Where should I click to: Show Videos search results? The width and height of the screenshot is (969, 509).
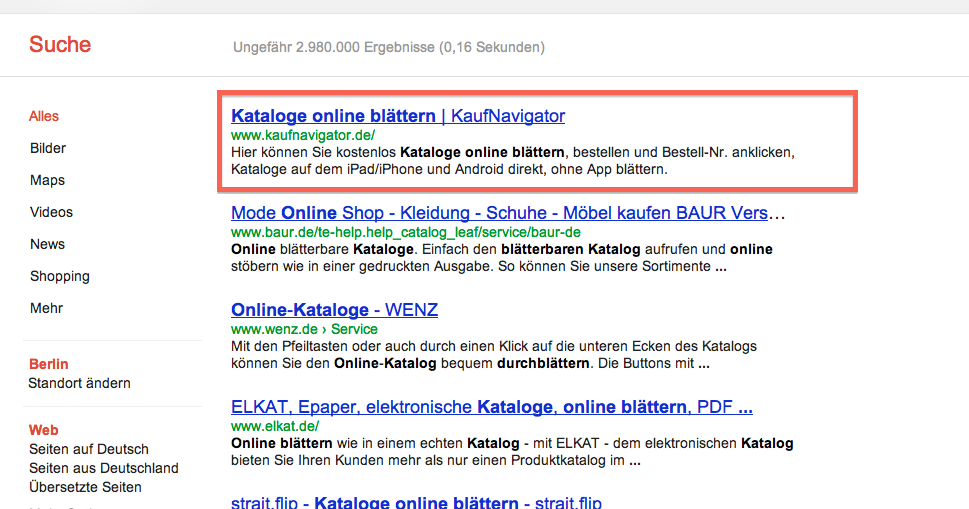51,212
